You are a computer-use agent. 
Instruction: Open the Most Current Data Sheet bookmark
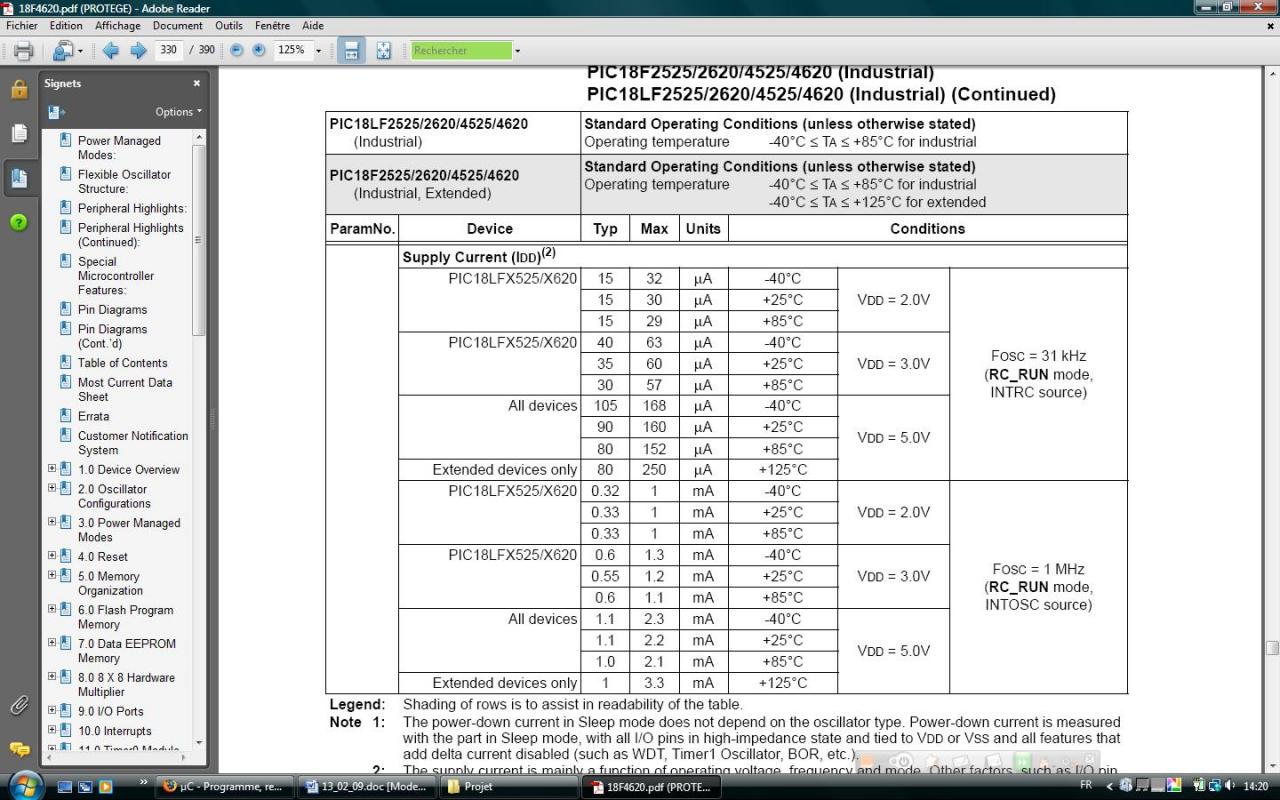pos(125,389)
